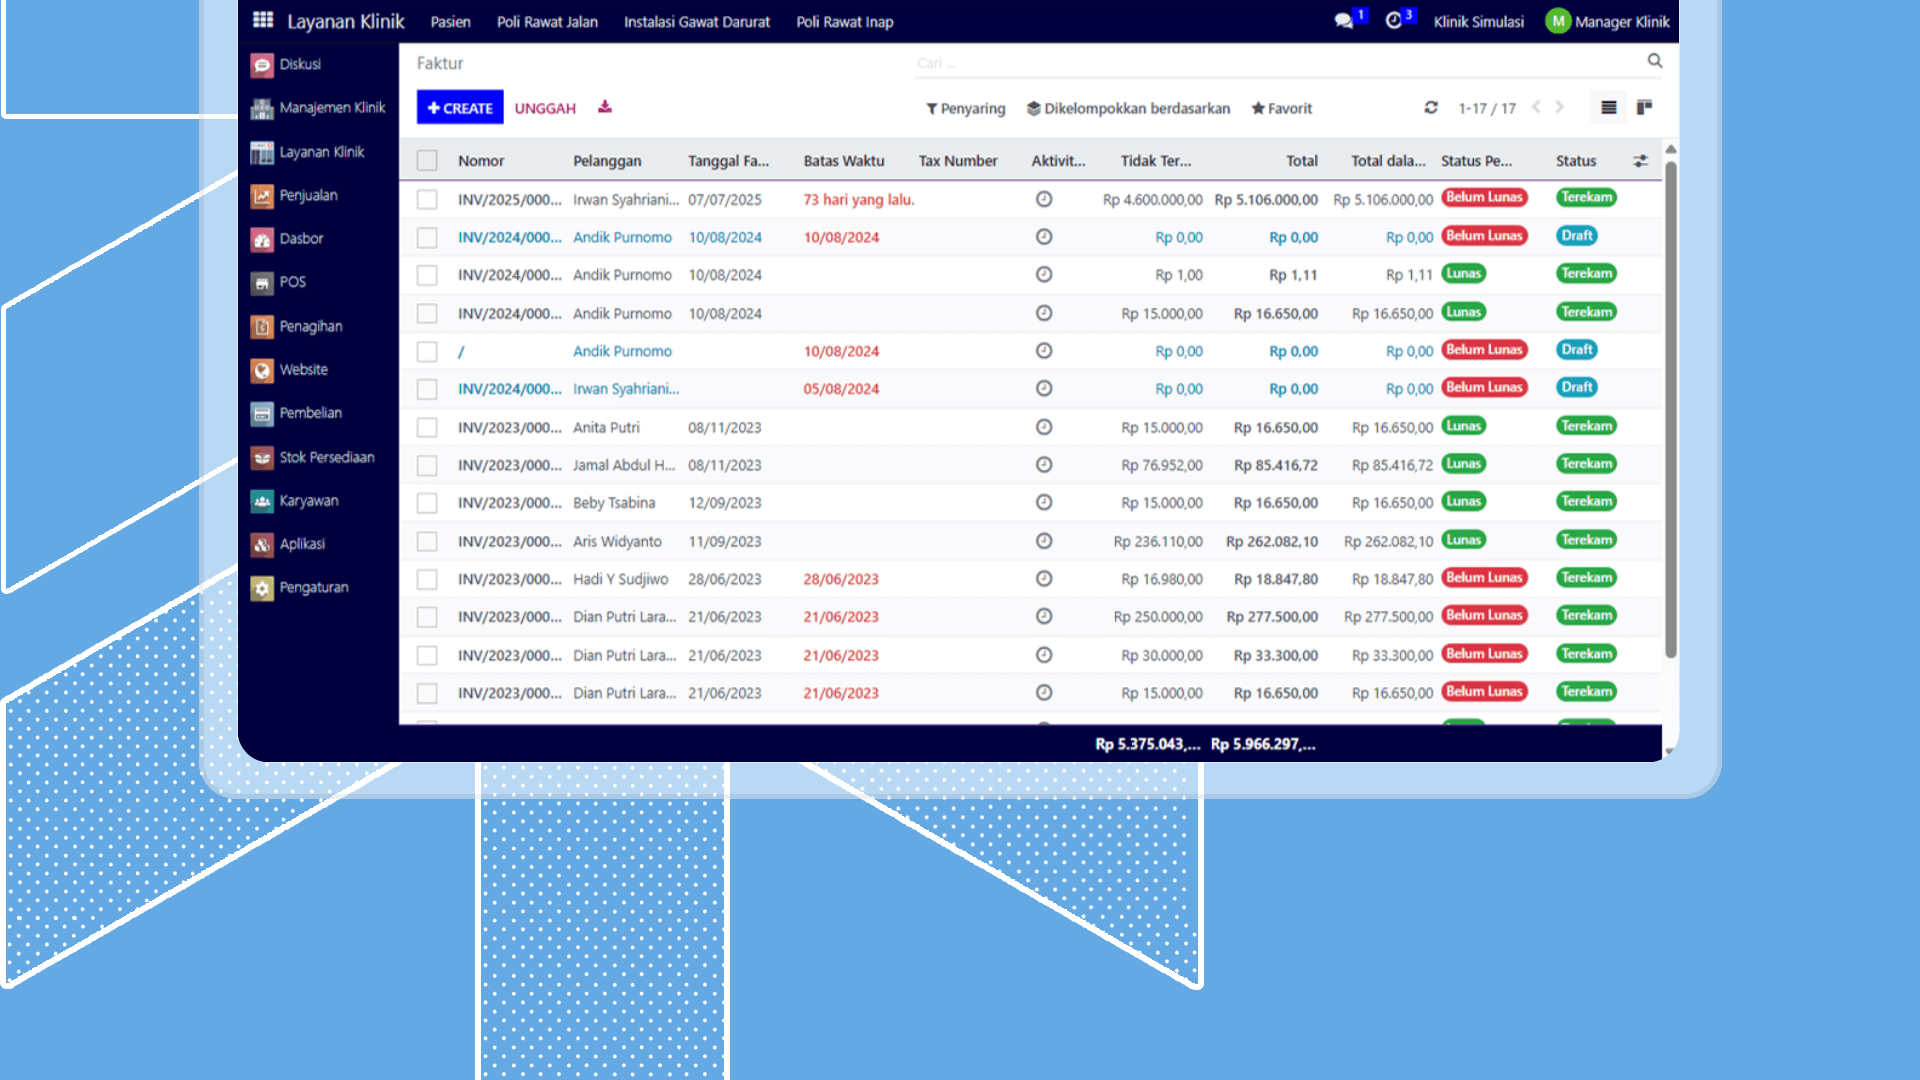Open the chat messages icon
This screenshot has height=1080, width=1920.
point(1343,21)
